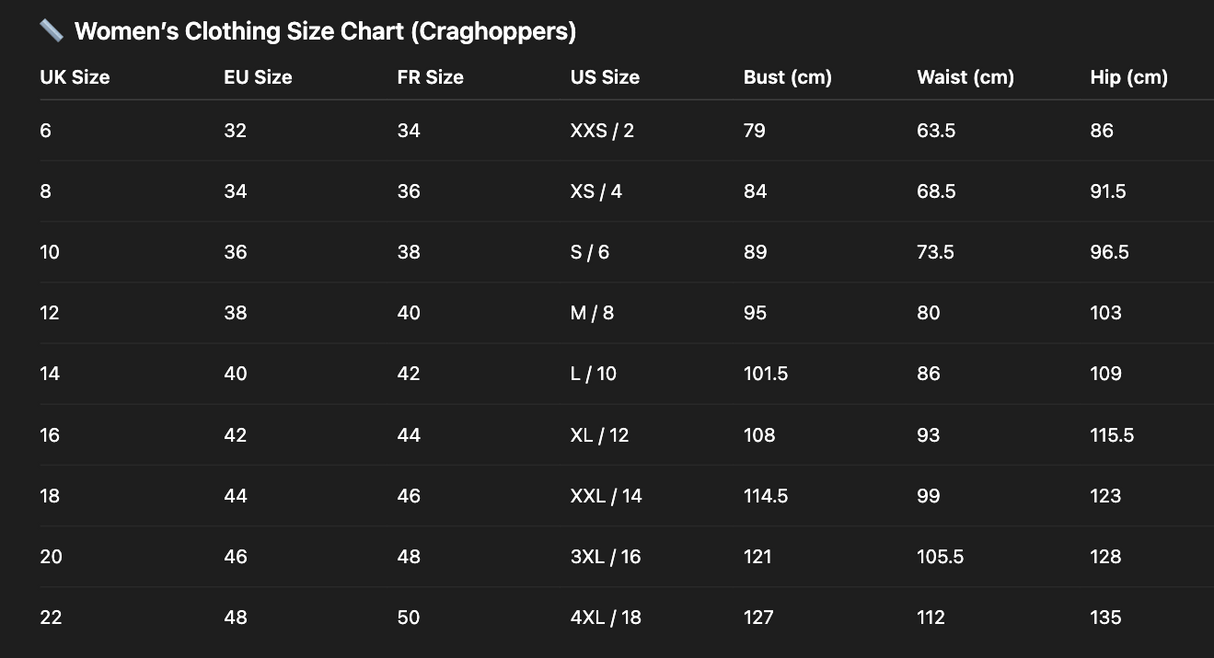Click the S / 6 US size cell
The height and width of the screenshot is (658, 1214).
click(x=590, y=252)
